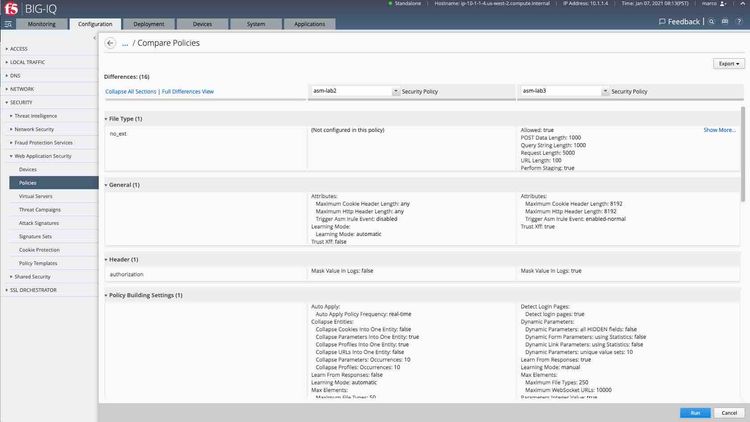This screenshot has height=422, width=750.
Task: Collapse the top header with the chevron
Action: (x=742, y=3)
